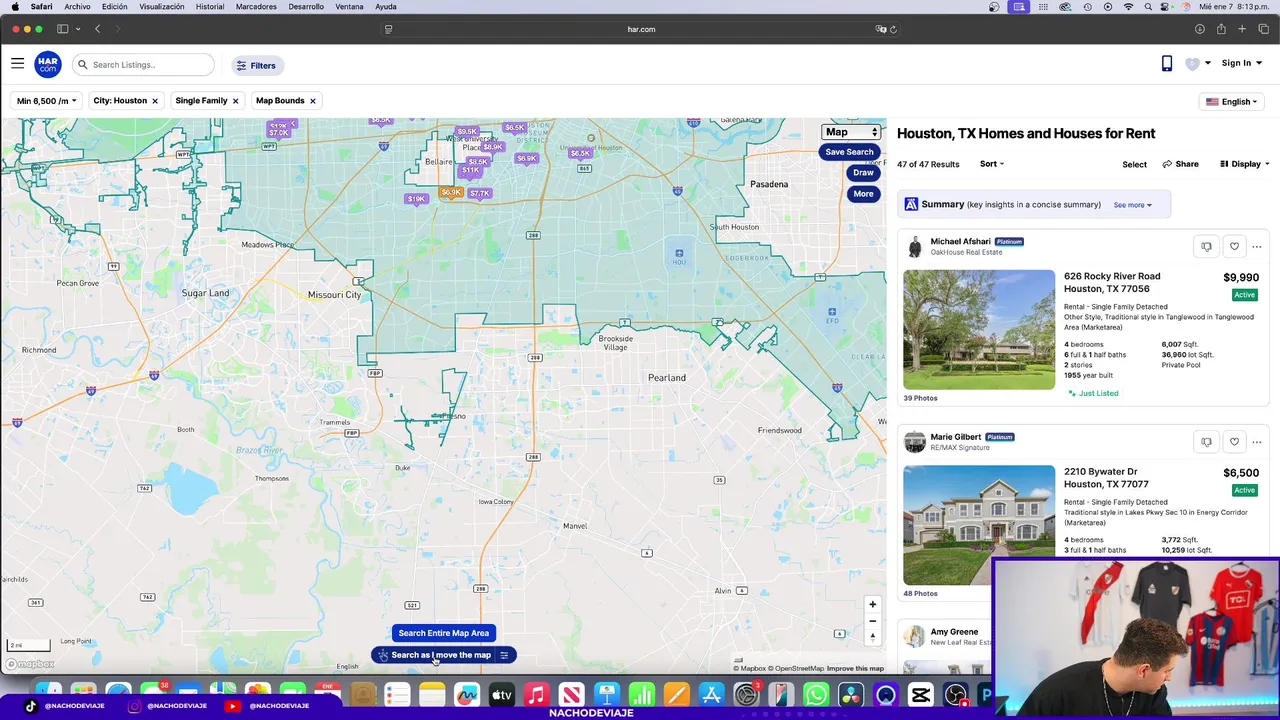Open the Map type selector
Viewport: 1280px width, 720px height.
(x=851, y=132)
